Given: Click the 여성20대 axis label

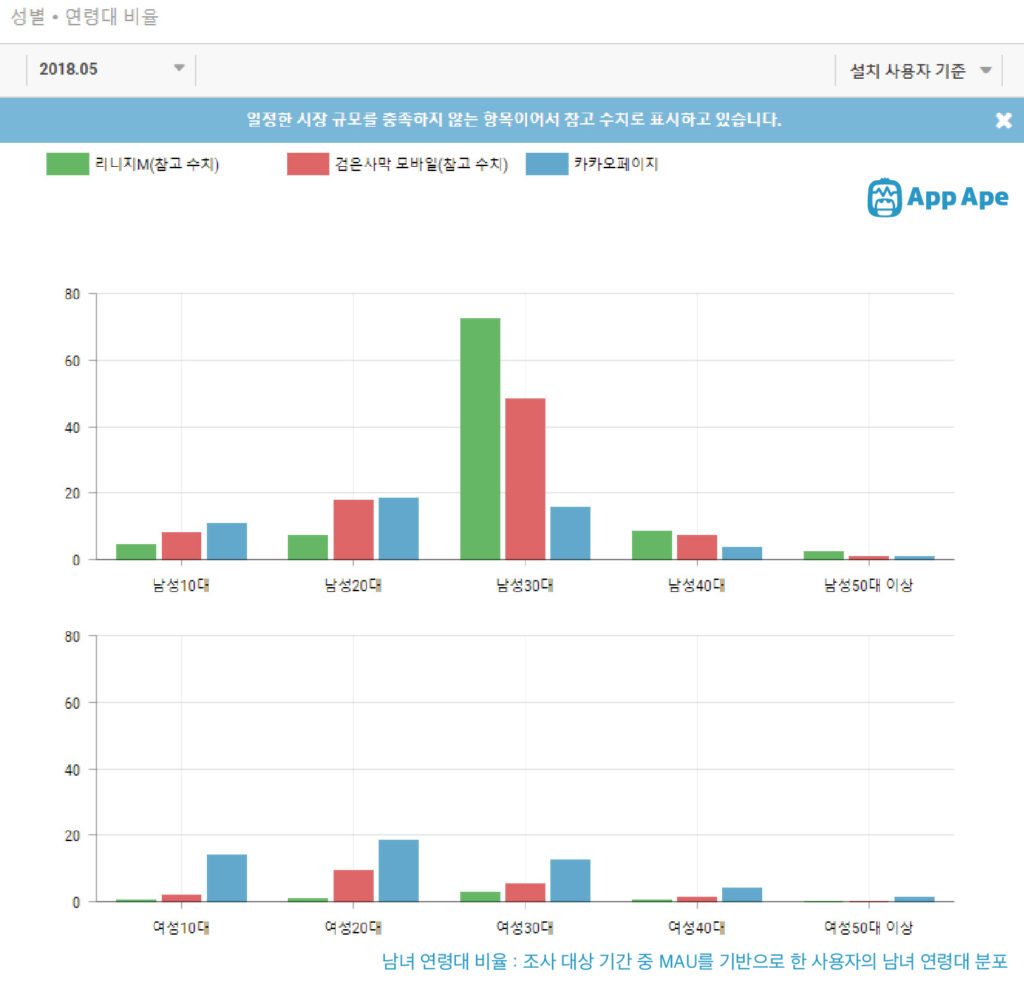Looking at the screenshot, I should click(353, 927).
